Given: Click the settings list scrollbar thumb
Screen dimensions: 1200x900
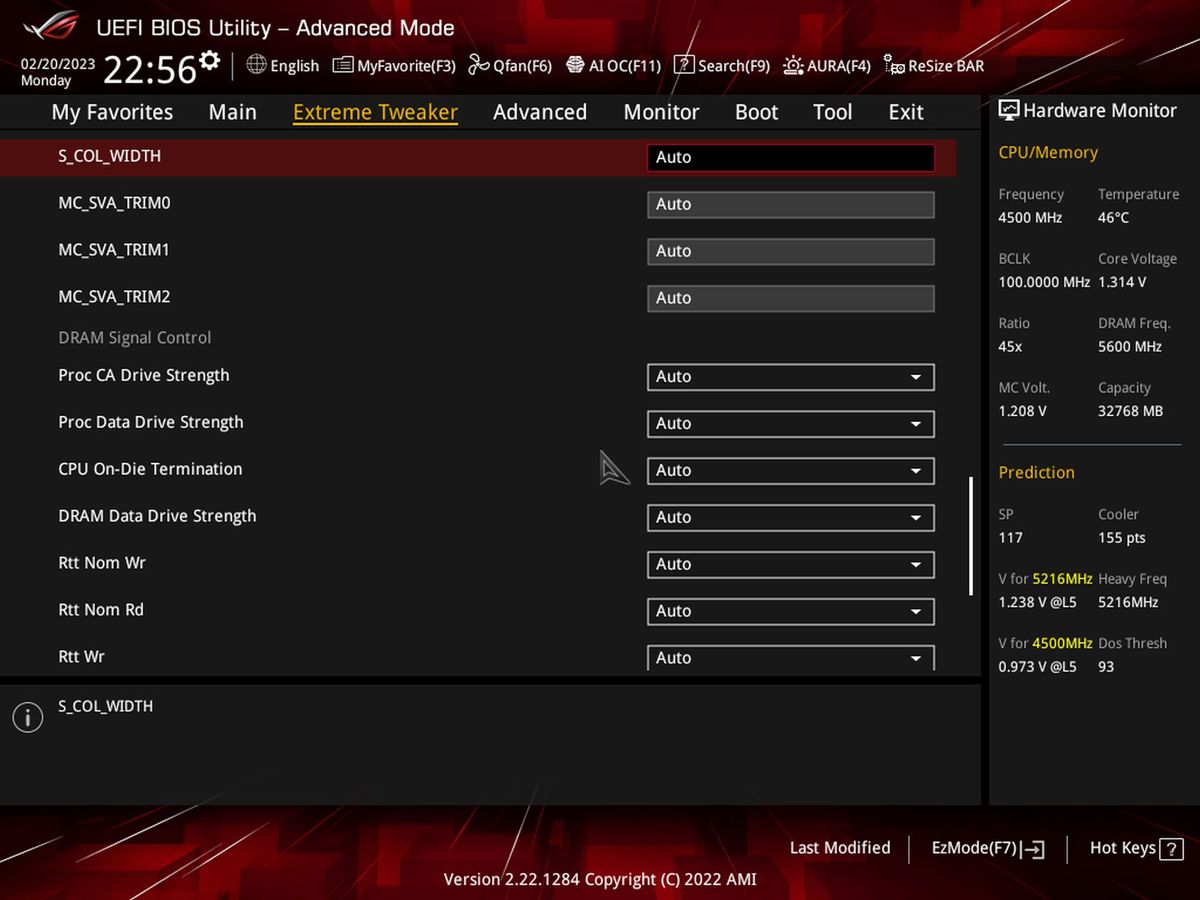Looking at the screenshot, I should pyautogui.click(x=970, y=537).
